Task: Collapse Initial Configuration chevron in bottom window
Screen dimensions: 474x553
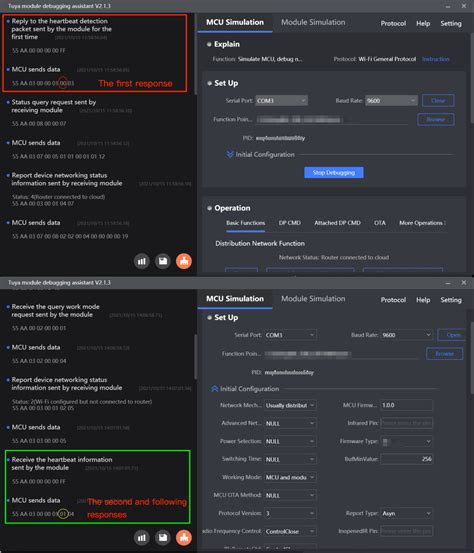Action: [214, 389]
